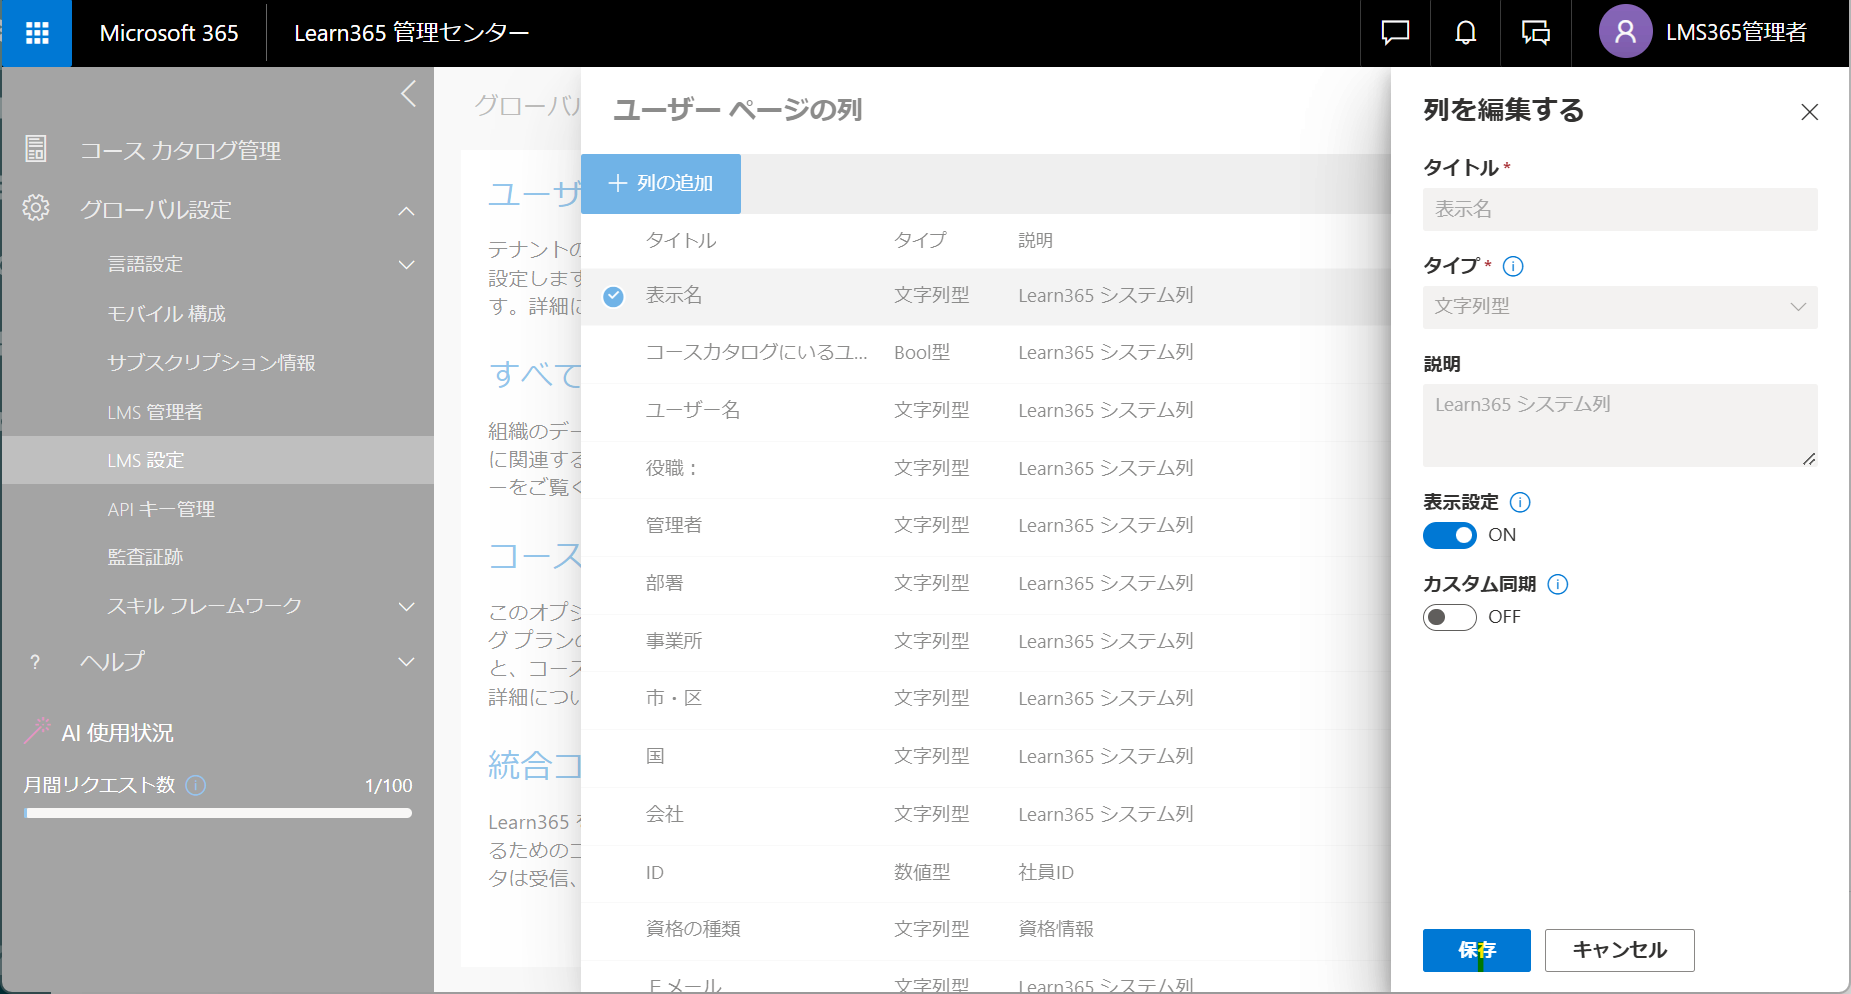1851x994 pixels.
Task: Click the 月間リクエスト数 progress bar
Action: pos(217,813)
